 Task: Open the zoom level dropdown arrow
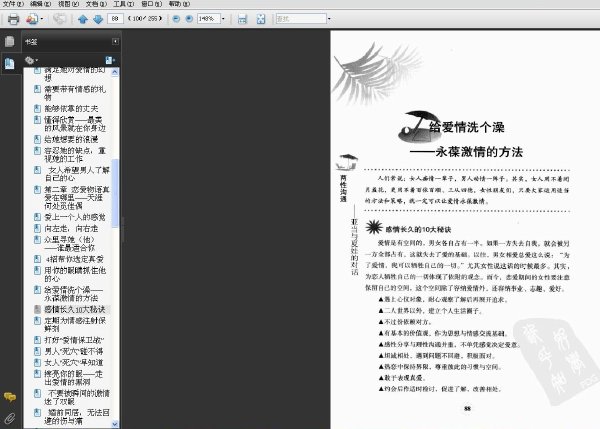click(x=223, y=18)
